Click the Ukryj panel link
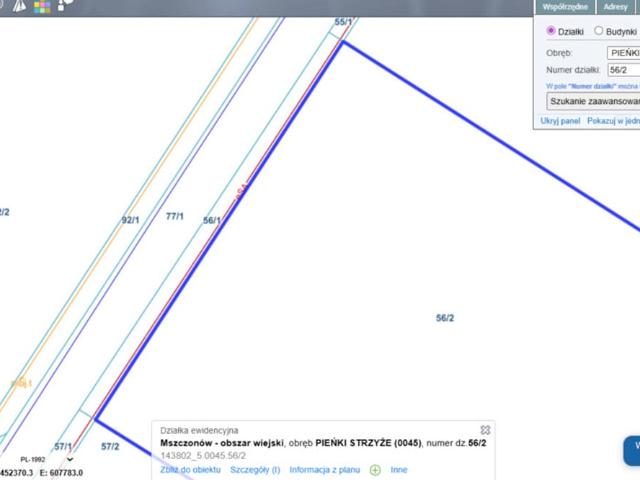This screenshot has width=640, height=480. click(560, 120)
